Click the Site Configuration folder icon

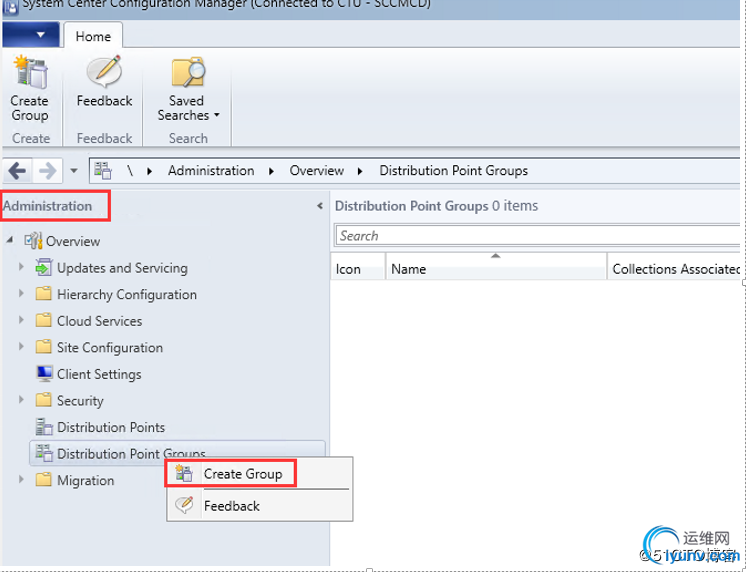click(x=44, y=346)
